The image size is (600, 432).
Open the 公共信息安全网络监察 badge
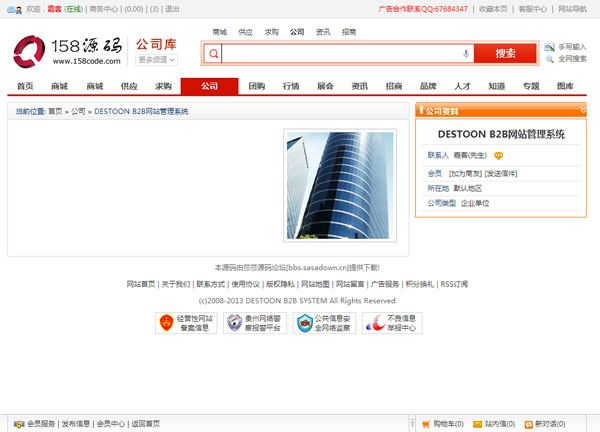point(324,323)
